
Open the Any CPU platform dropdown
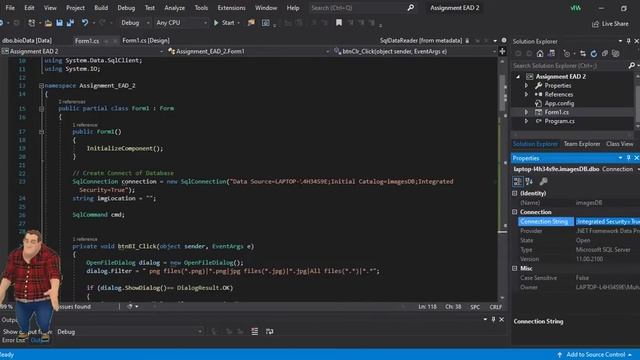tap(181, 23)
